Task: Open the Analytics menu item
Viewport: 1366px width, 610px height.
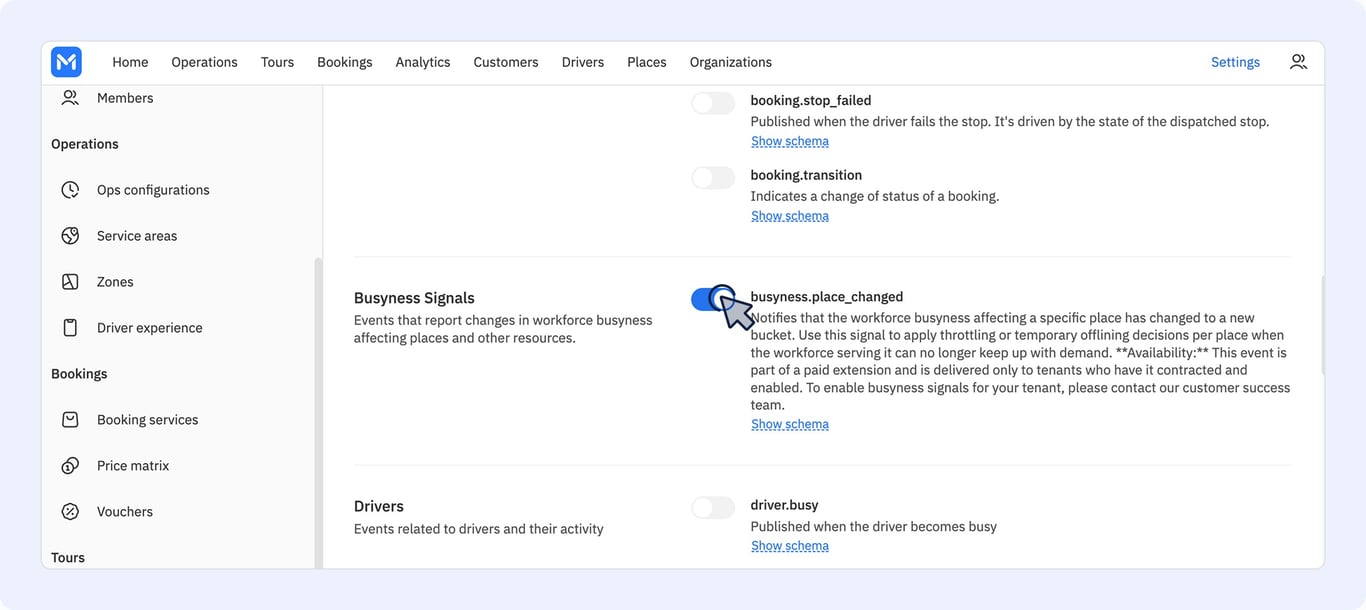Action: click(423, 62)
